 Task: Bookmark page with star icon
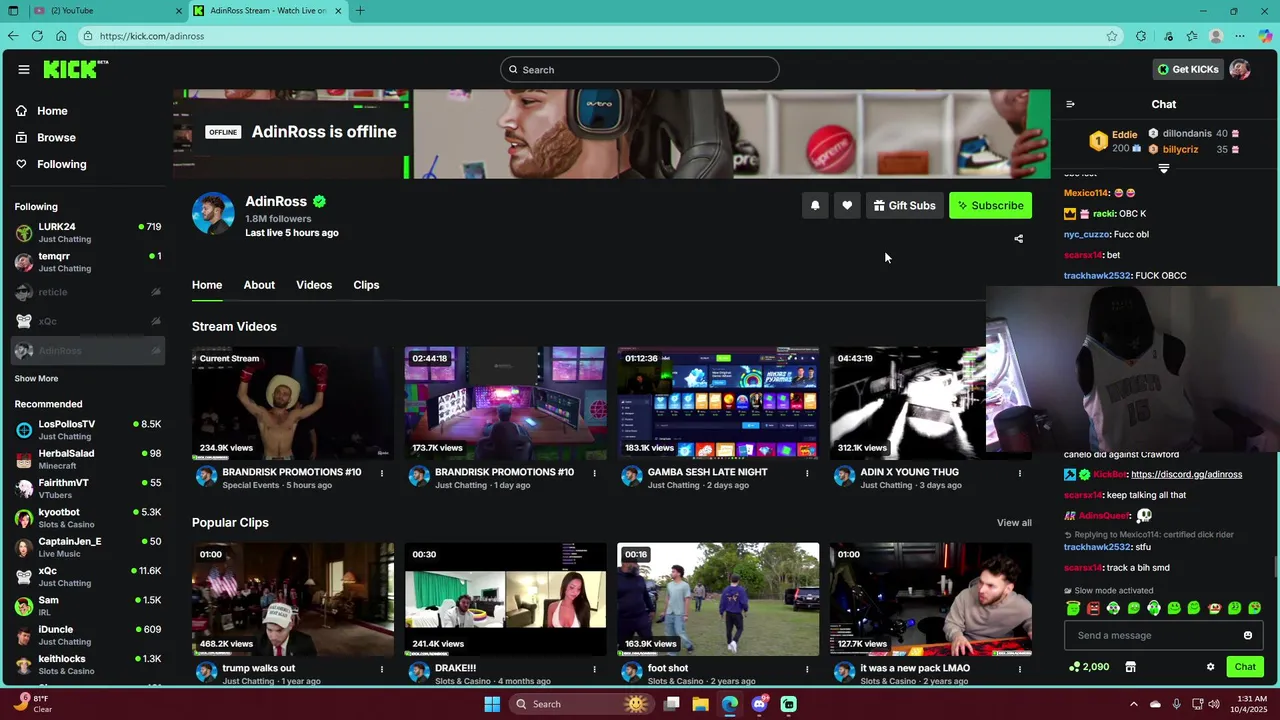pyautogui.click(x=1112, y=36)
